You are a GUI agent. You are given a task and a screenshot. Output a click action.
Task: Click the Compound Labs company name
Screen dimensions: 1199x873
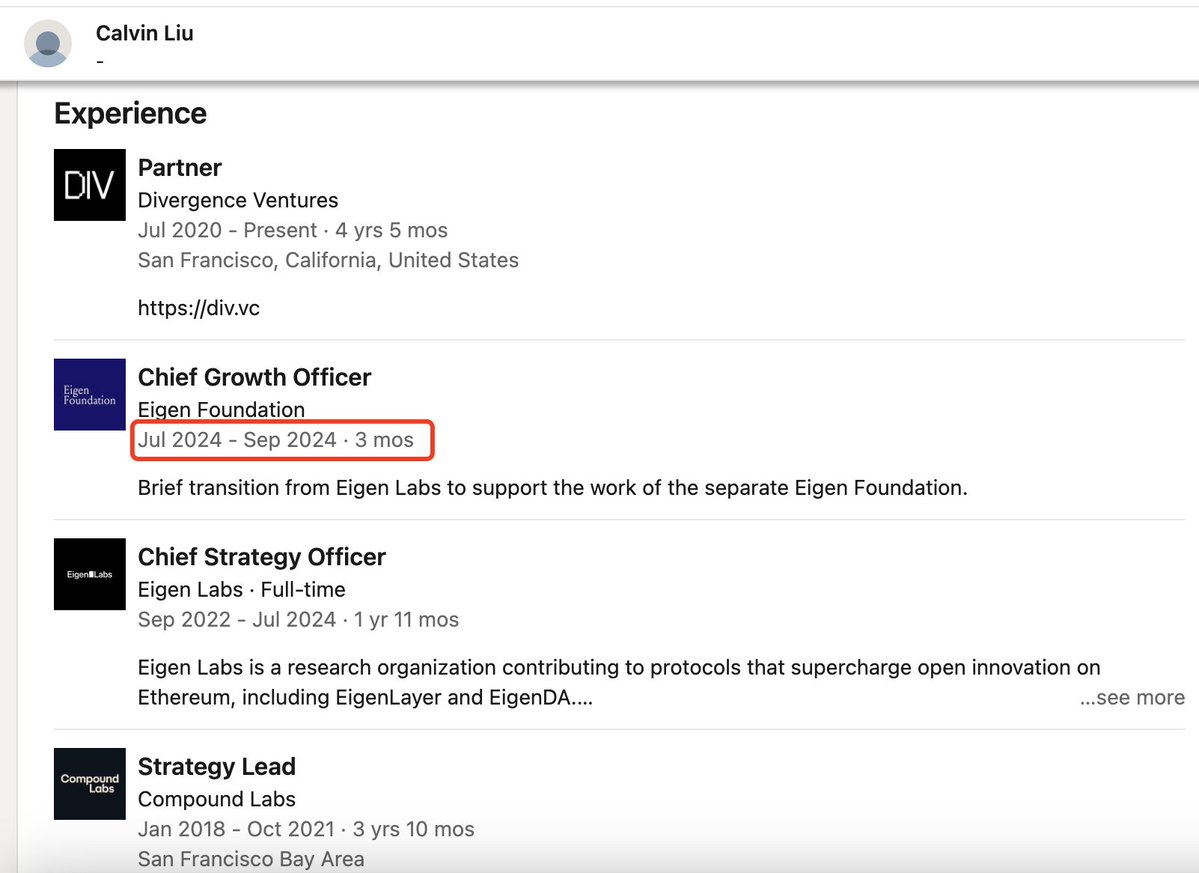(217, 799)
